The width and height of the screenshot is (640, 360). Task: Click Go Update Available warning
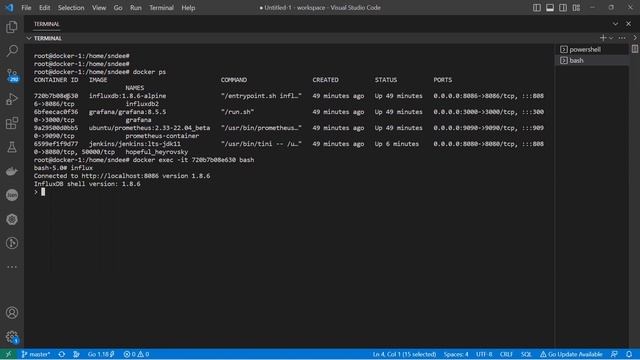point(571,354)
